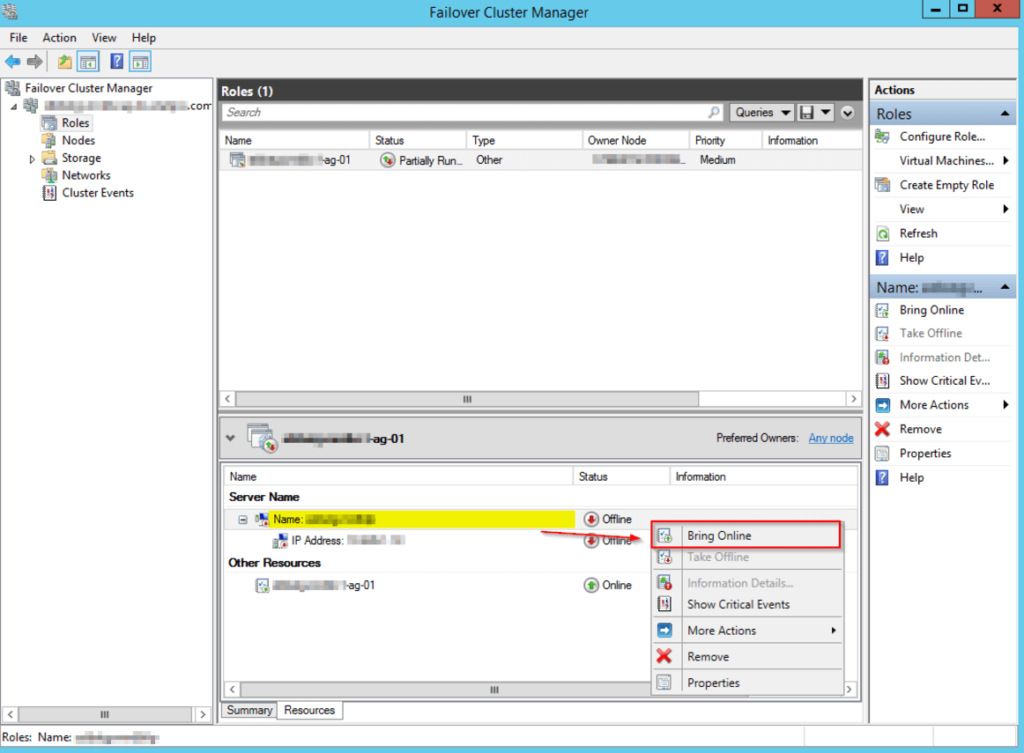The width and height of the screenshot is (1024, 753).
Task: Toggle the Show/Hide Console Tree icon
Action: point(88,62)
